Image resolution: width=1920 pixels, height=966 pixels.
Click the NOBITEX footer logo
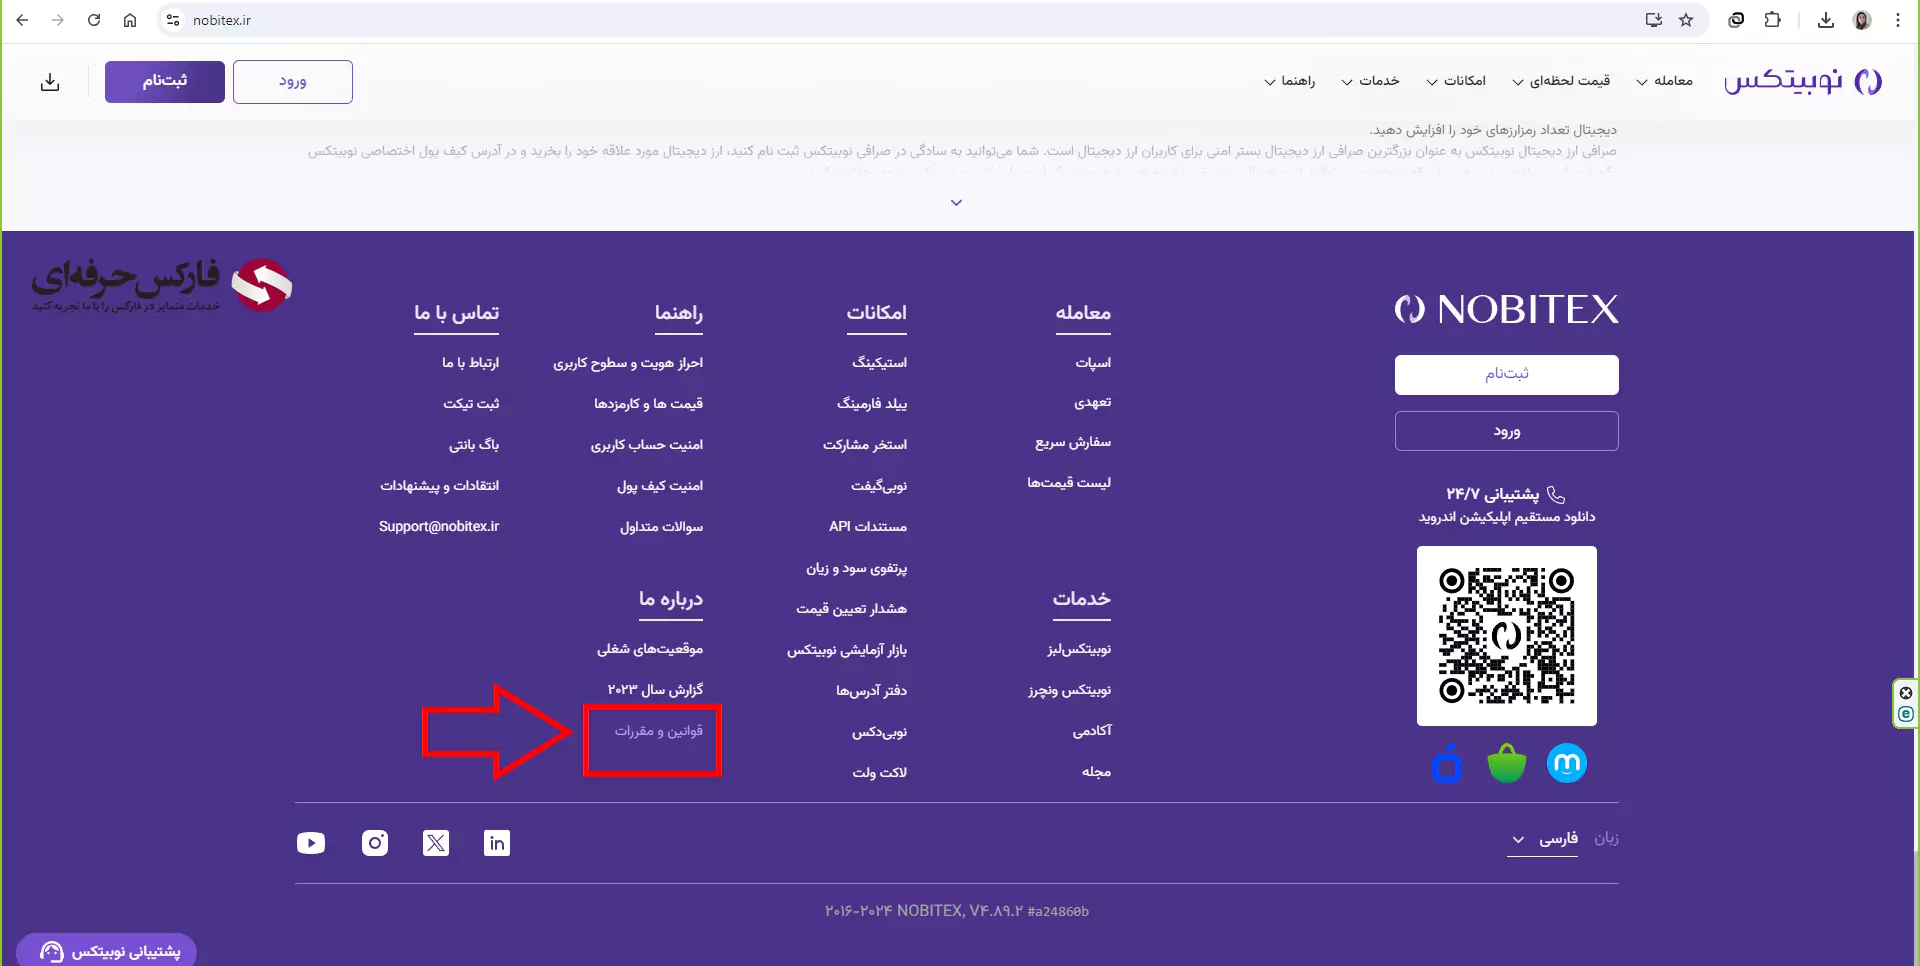(x=1507, y=310)
